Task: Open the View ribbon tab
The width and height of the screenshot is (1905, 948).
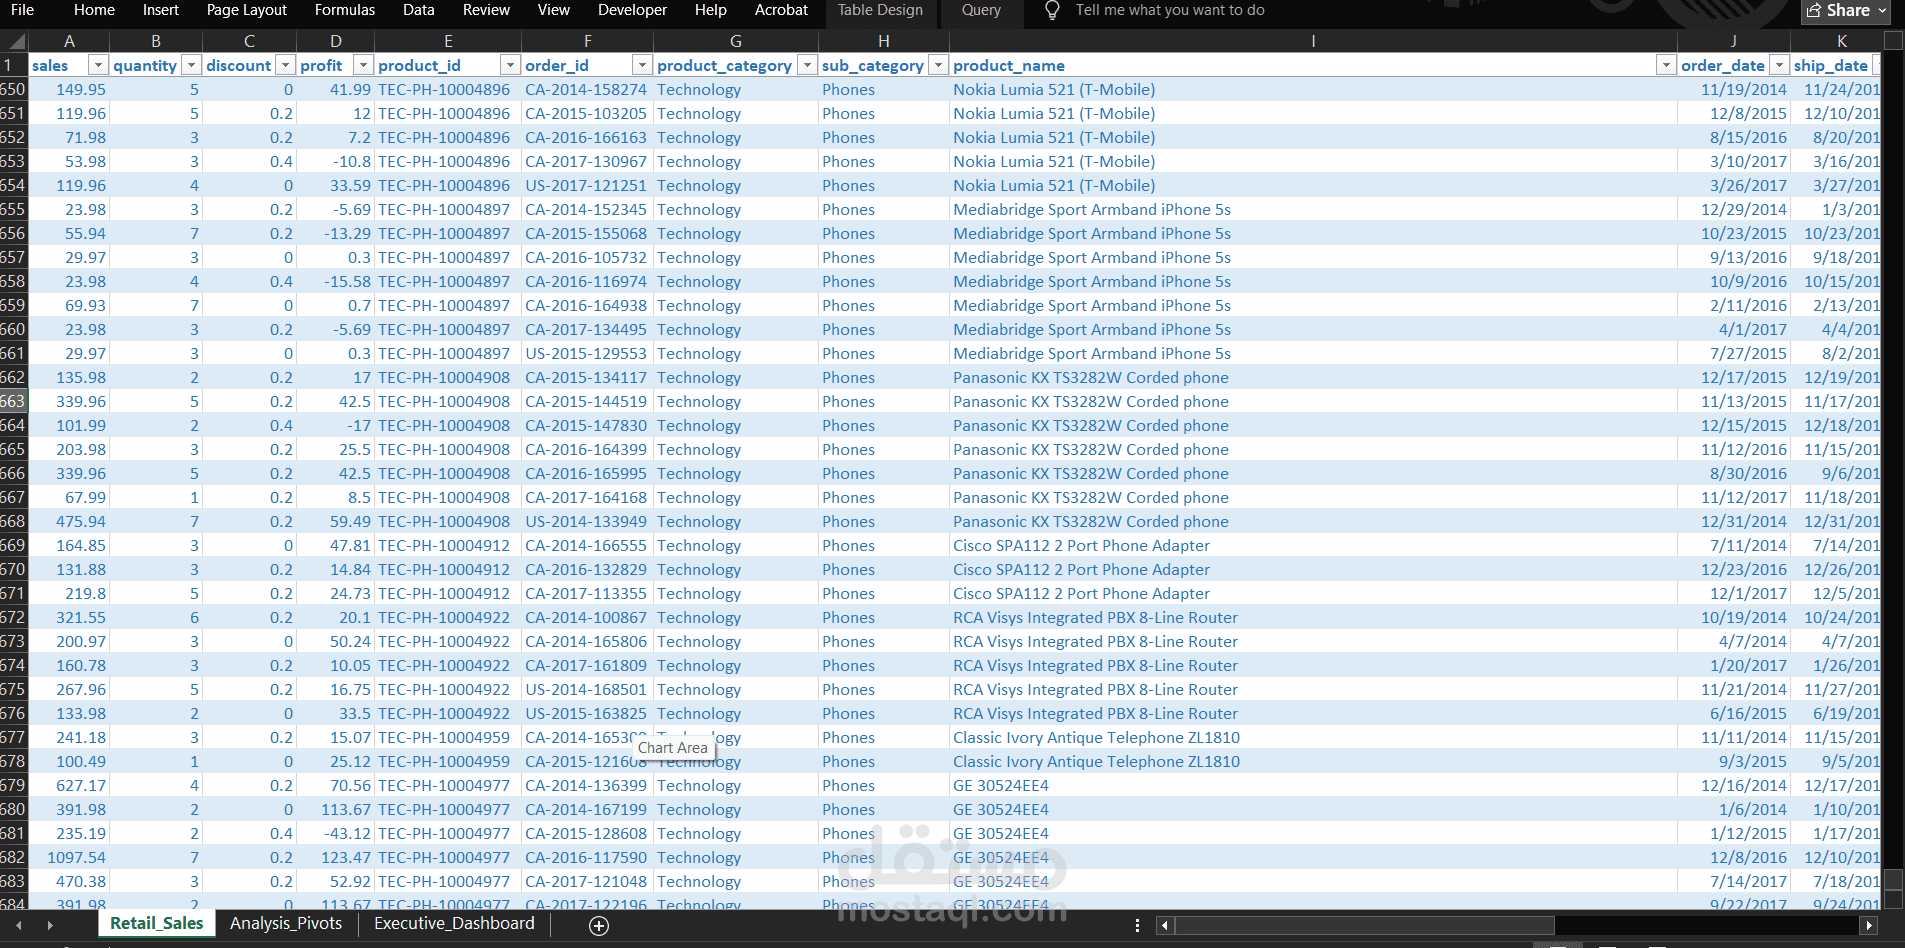Action: click(x=553, y=10)
